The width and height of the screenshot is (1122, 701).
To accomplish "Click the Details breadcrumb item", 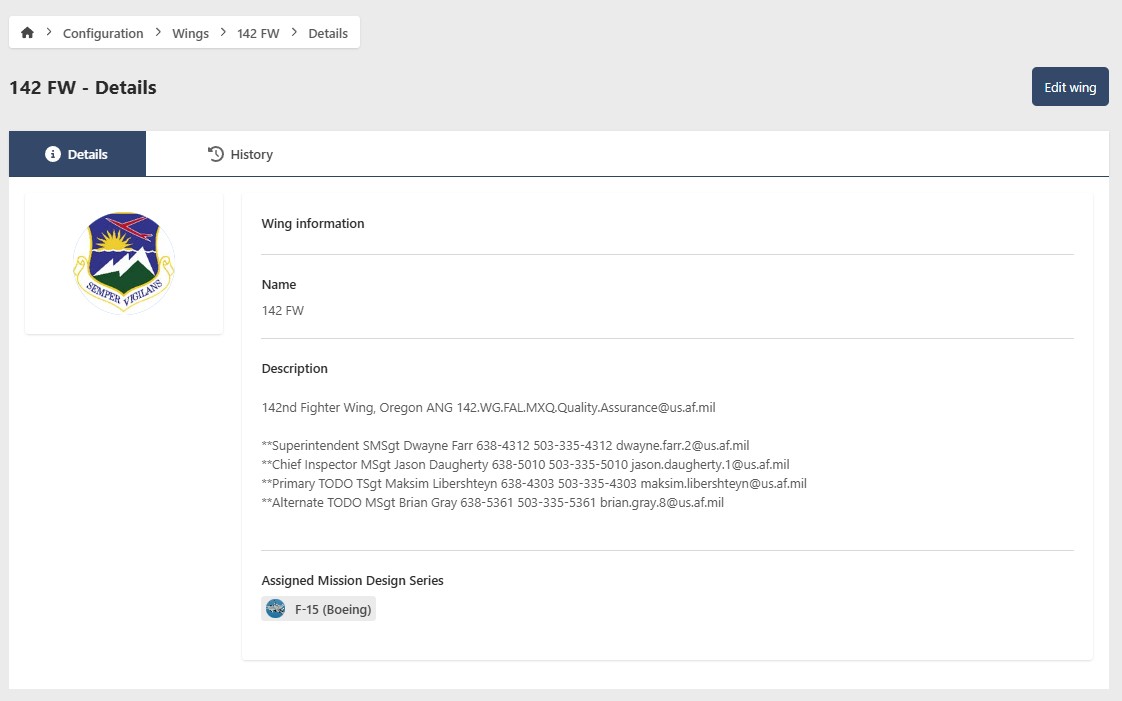I will pyautogui.click(x=328, y=33).
